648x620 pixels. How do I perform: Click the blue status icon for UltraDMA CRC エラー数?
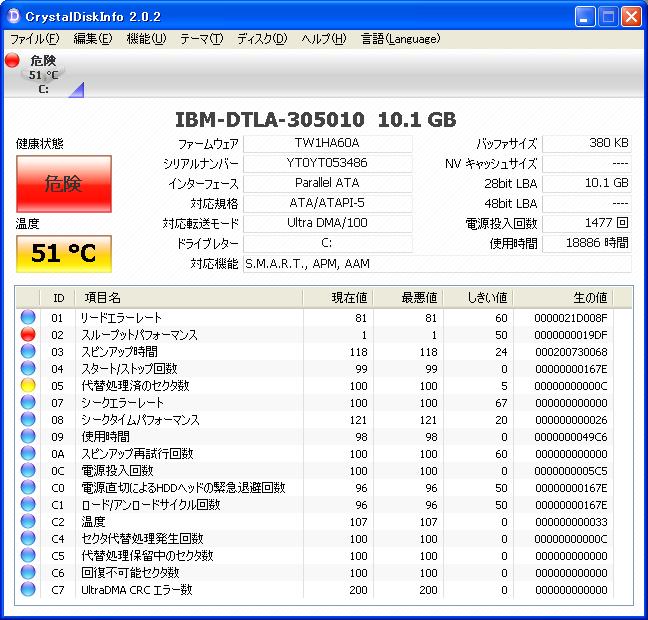pos(28,589)
